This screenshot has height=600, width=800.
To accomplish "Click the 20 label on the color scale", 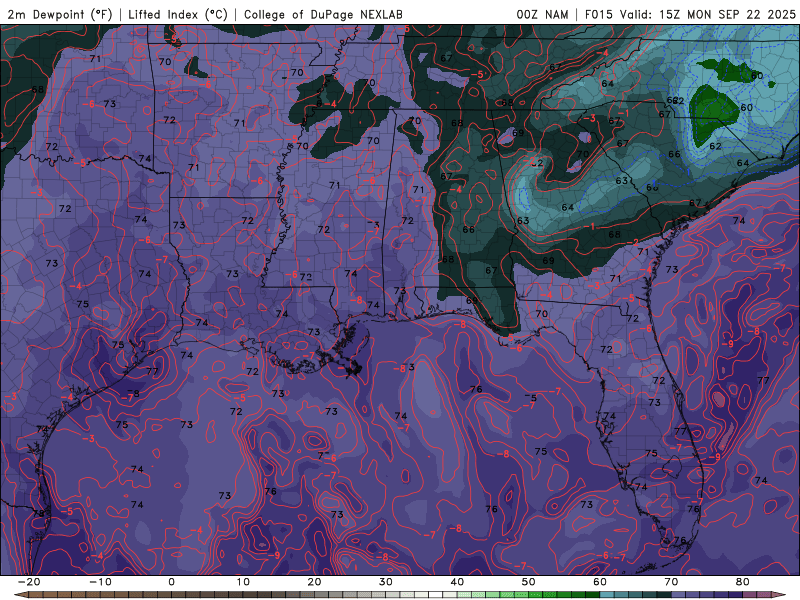I will pyautogui.click(x=314, y=582).
